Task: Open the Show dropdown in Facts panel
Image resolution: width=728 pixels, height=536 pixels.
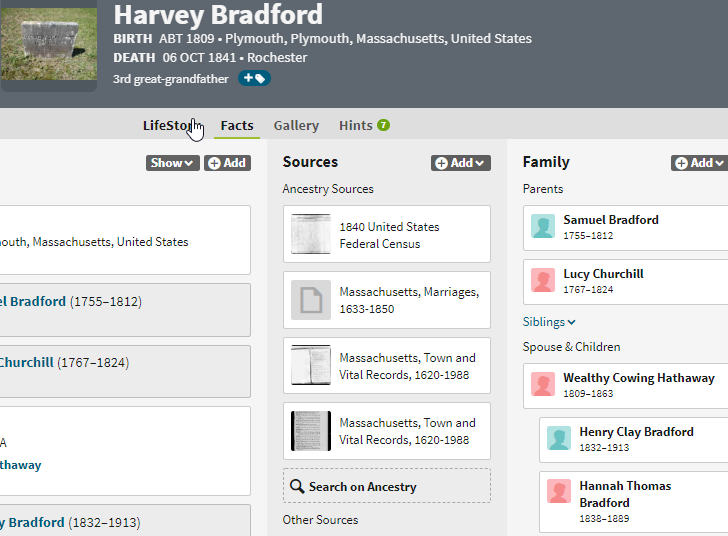Action: click(x=172, y=163)
